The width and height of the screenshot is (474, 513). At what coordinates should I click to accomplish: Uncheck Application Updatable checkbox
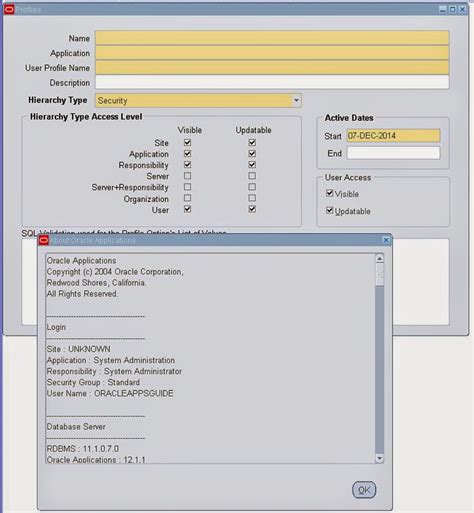pyautogui.click(x=252, y=153)
